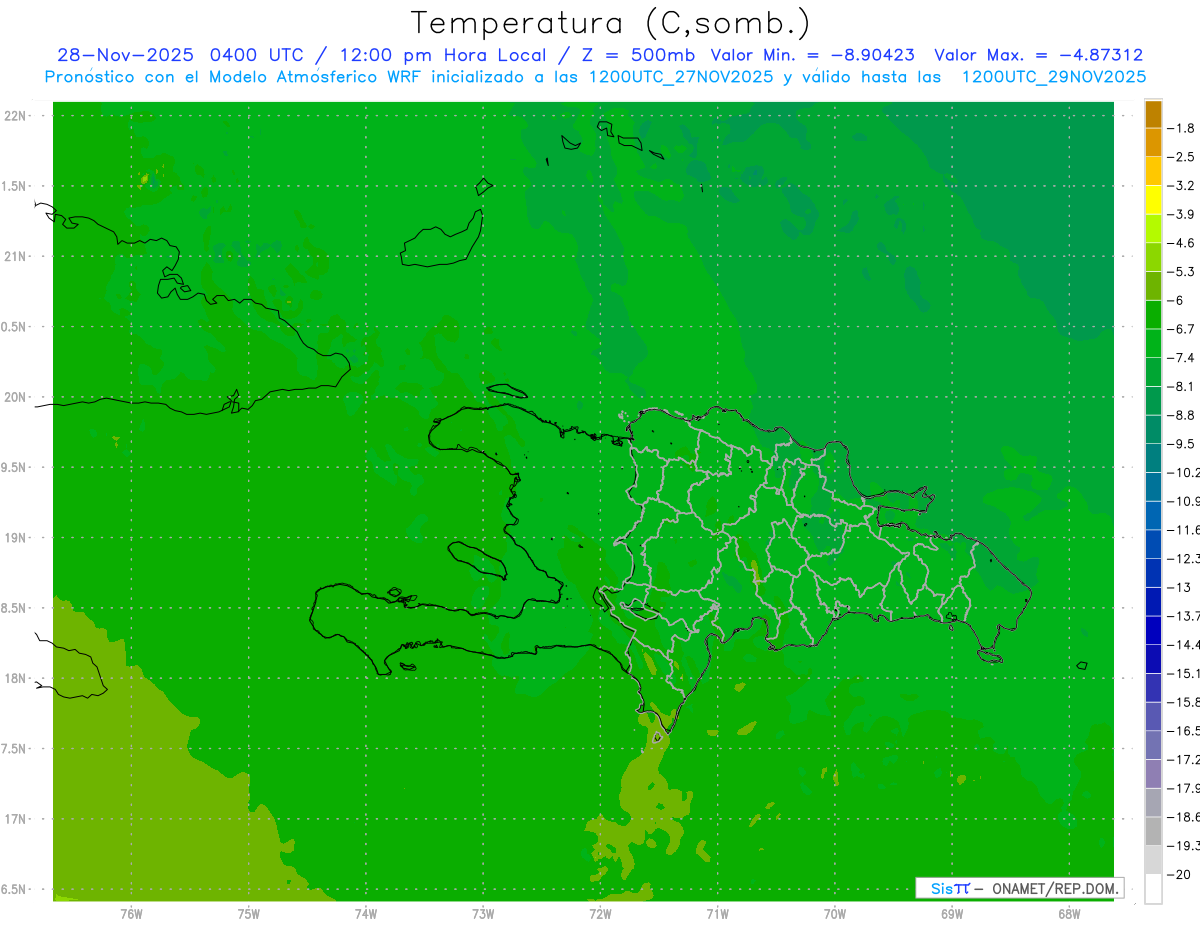Click the '73W' longitude label
Viewport: 1200px width, 927px height.
click(x=483, y=914)
